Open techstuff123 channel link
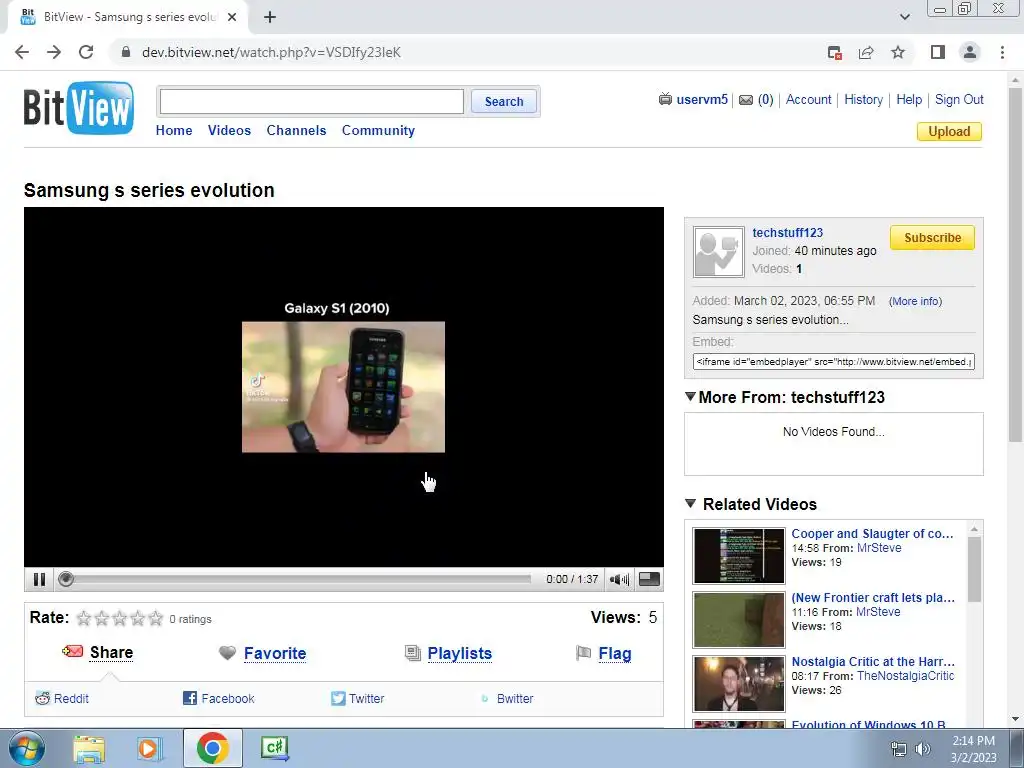Screen dimensions: 1024x768 (788, 232)
